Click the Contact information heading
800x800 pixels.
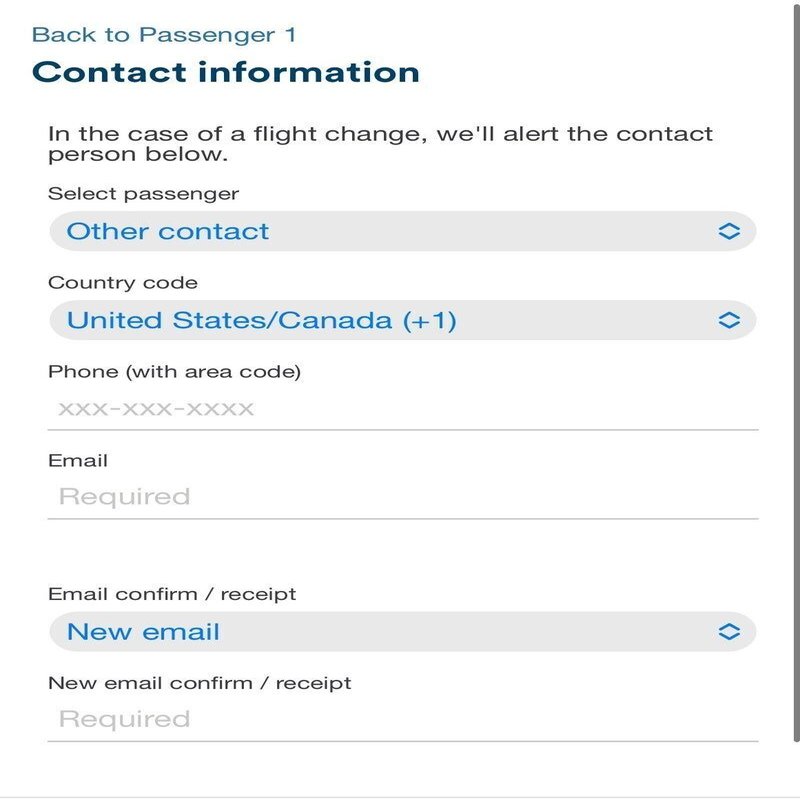226,72
